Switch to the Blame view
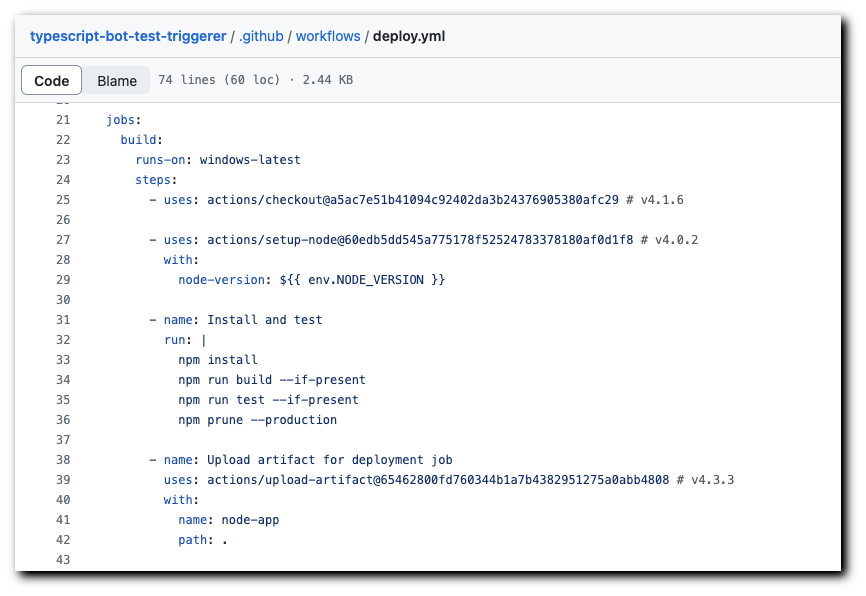 [117, 80]
